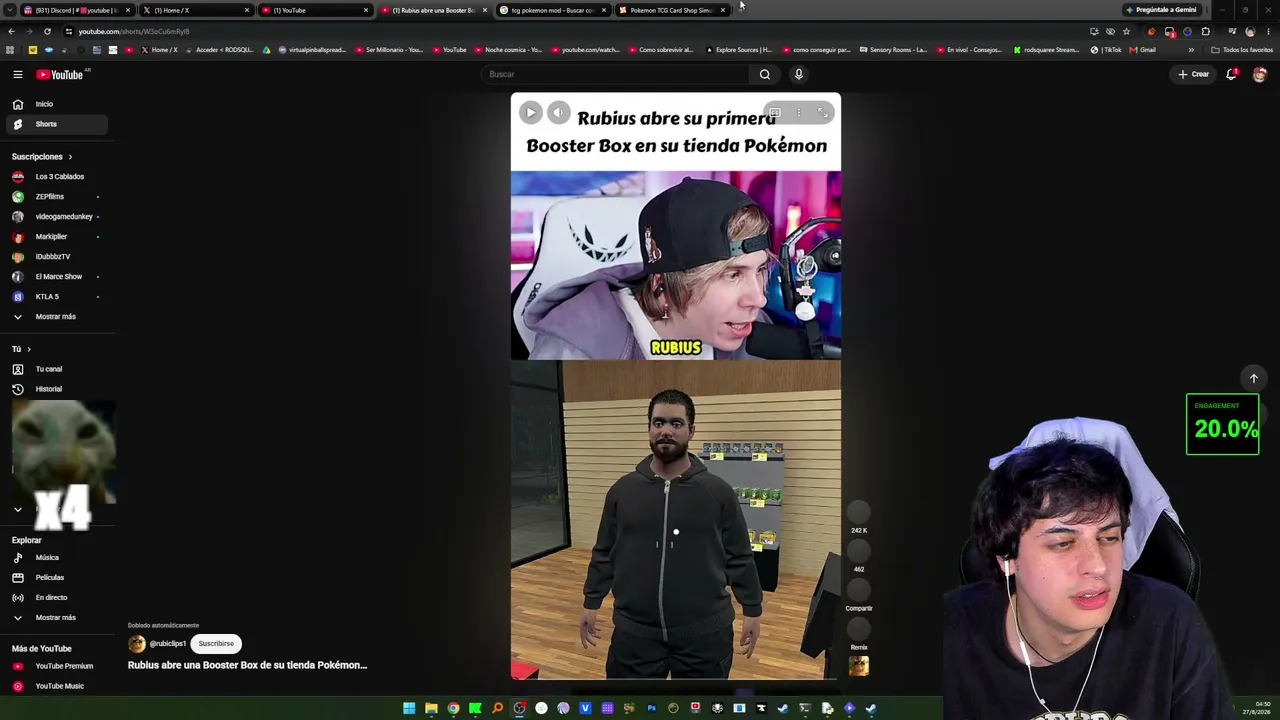The height and width of the screenshot is (720, 1280).
Task: Open YouTube Premium link
Action: pyautogui.click(x=55, y=666)
